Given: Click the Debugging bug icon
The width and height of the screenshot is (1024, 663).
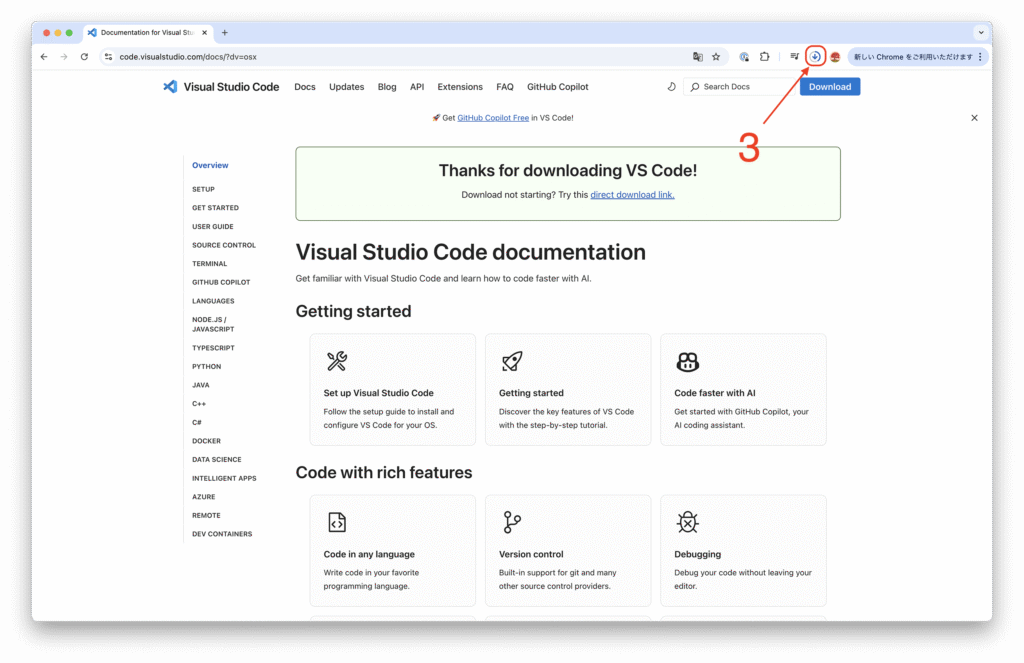Looking at the screenshot, I should tap(688, 523).
